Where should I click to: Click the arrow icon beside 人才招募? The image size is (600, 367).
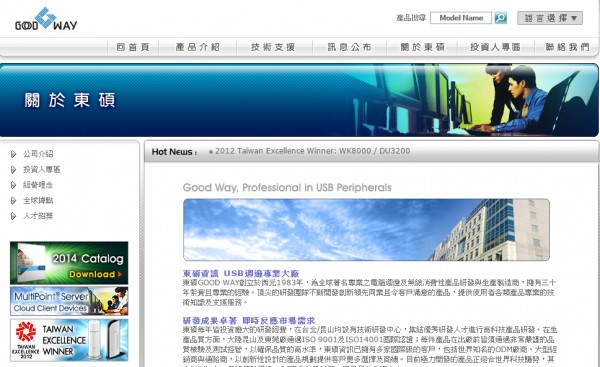13,216
